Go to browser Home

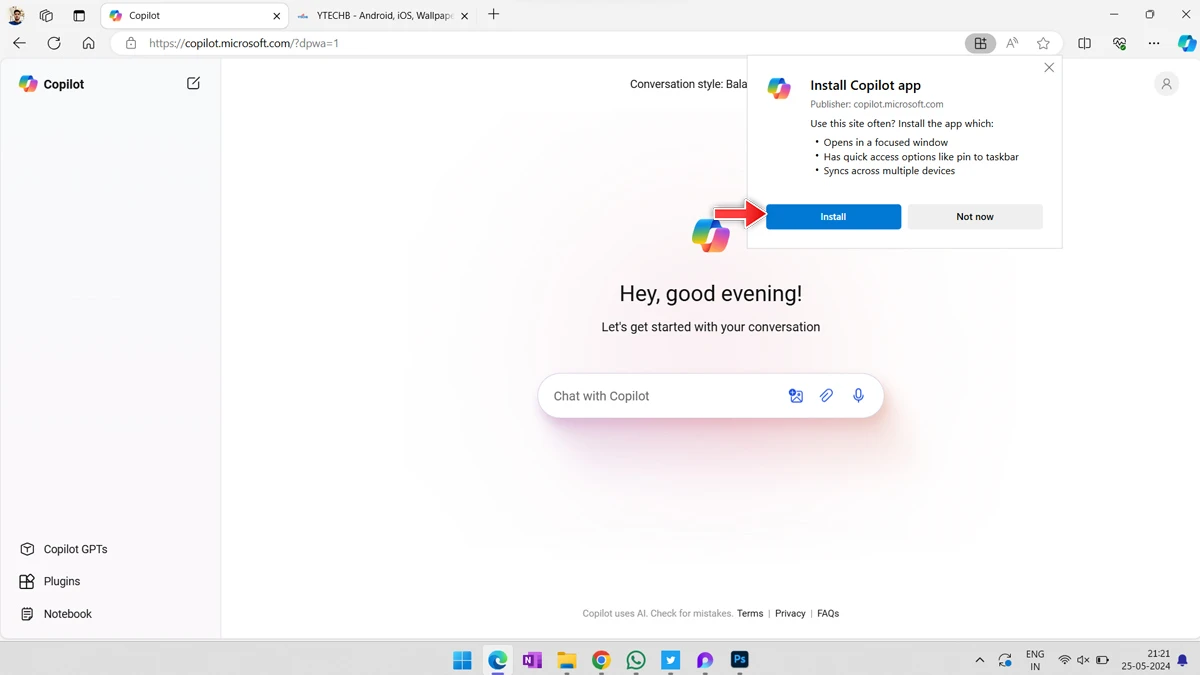[x=89, y=43]
